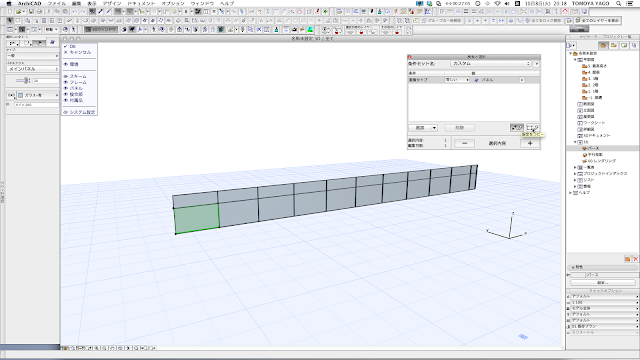Open the Publisher Sets tab icon in Navigator
The width and height of the screenshot is (640, 360).
tap(634, 45)
